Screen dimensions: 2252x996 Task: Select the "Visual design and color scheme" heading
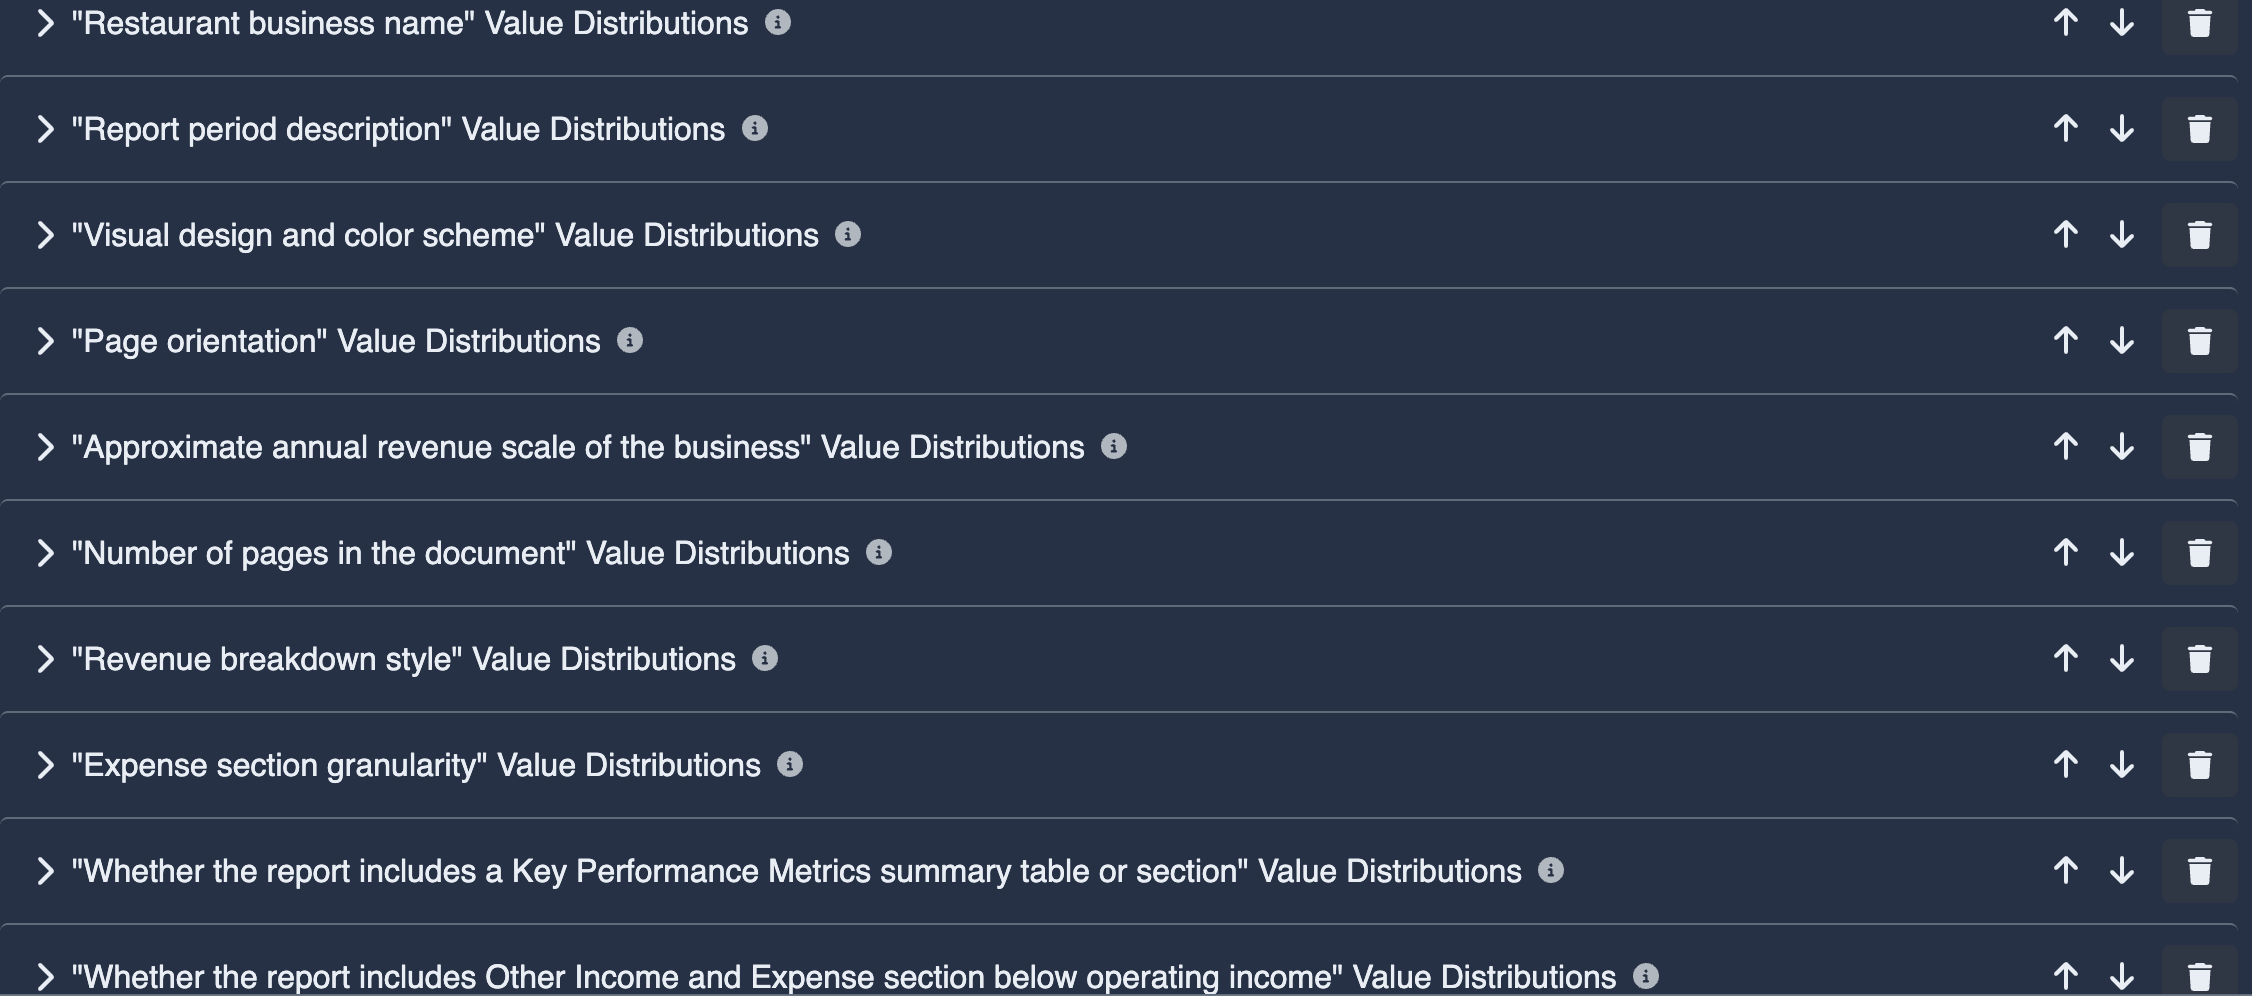pos(444,234)
